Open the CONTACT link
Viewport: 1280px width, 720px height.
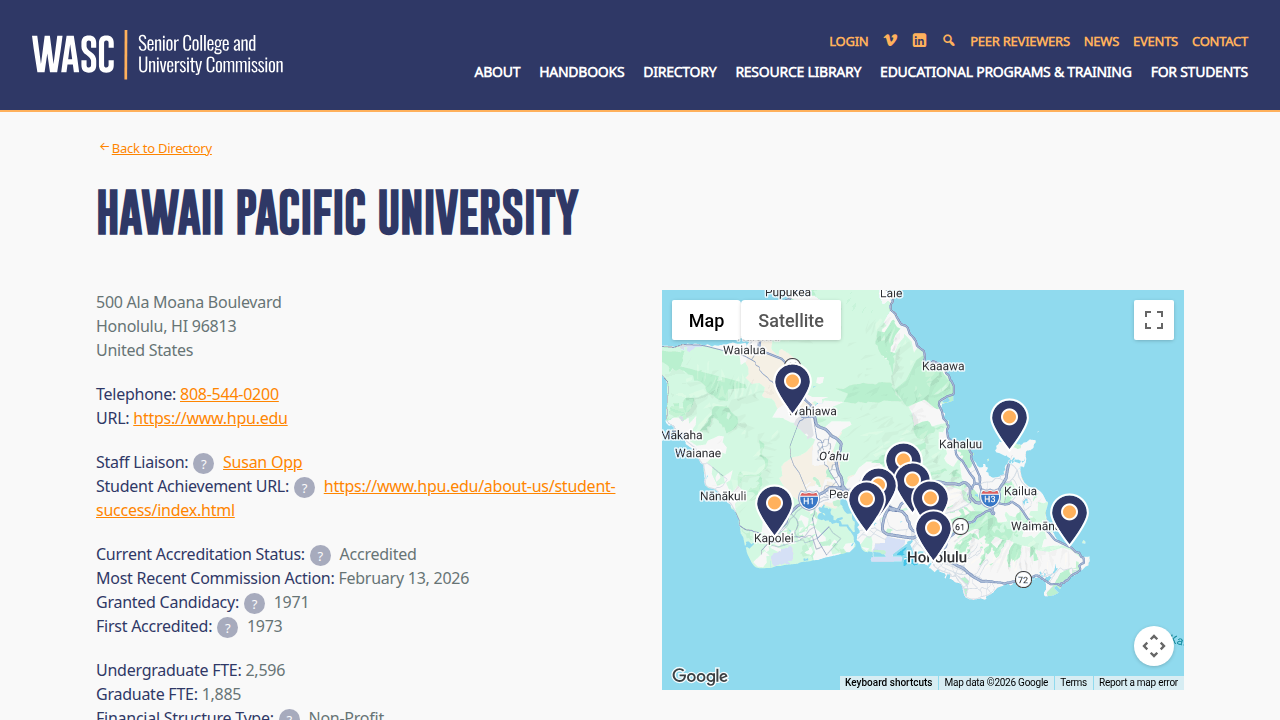1220,41
